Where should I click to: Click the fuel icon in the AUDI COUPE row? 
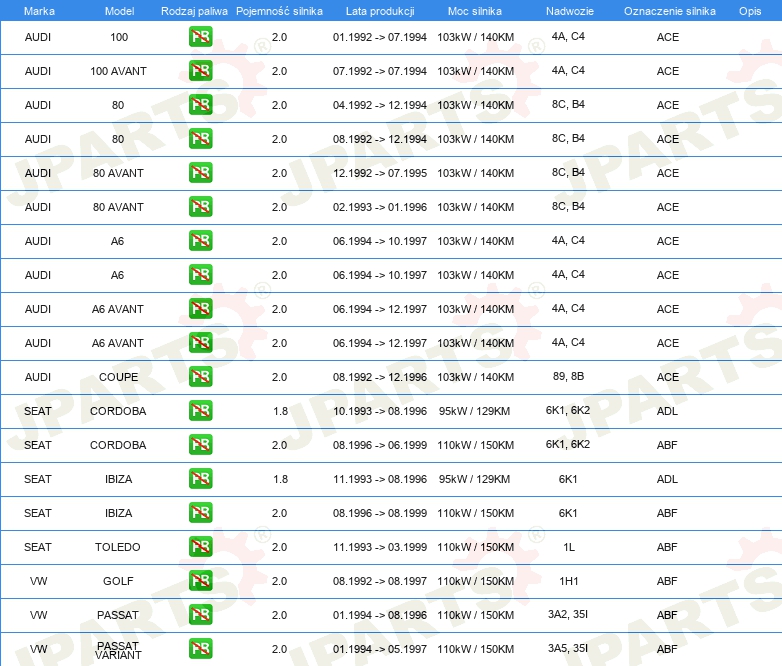point(200,377)
